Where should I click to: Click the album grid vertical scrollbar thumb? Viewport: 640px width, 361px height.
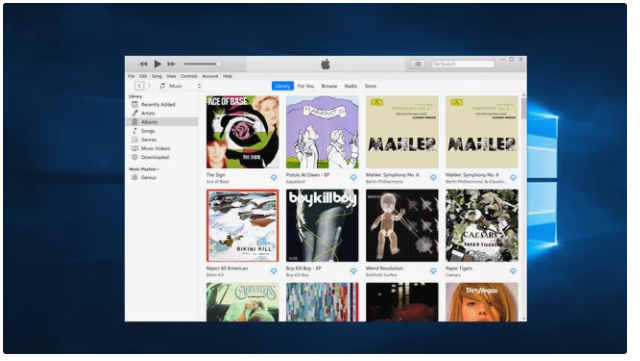click(x=524, y=108)
